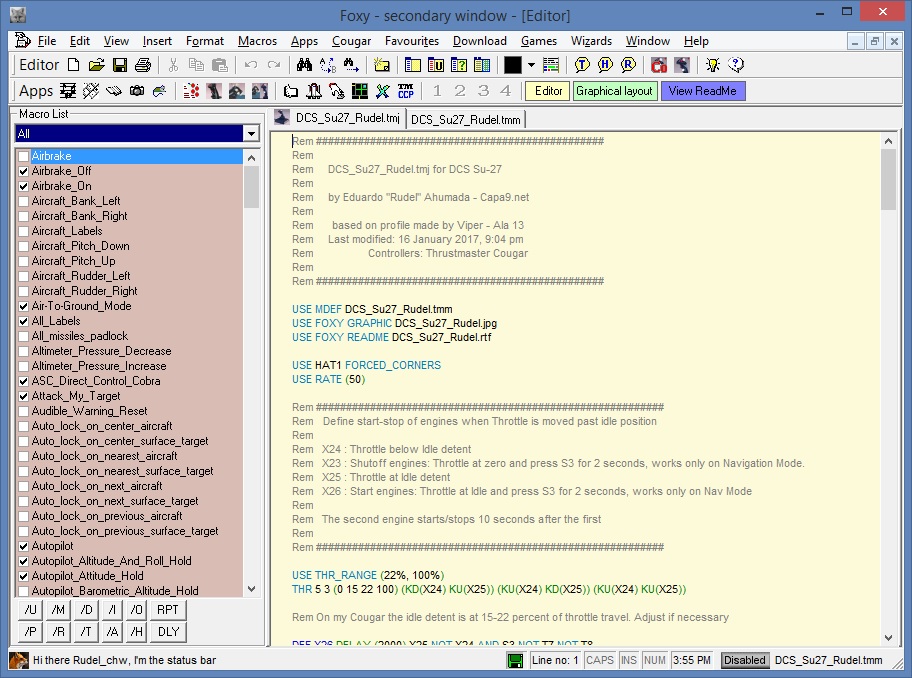Open the Cougar menu
Screen dimensions: 912x678
point(351,41)
